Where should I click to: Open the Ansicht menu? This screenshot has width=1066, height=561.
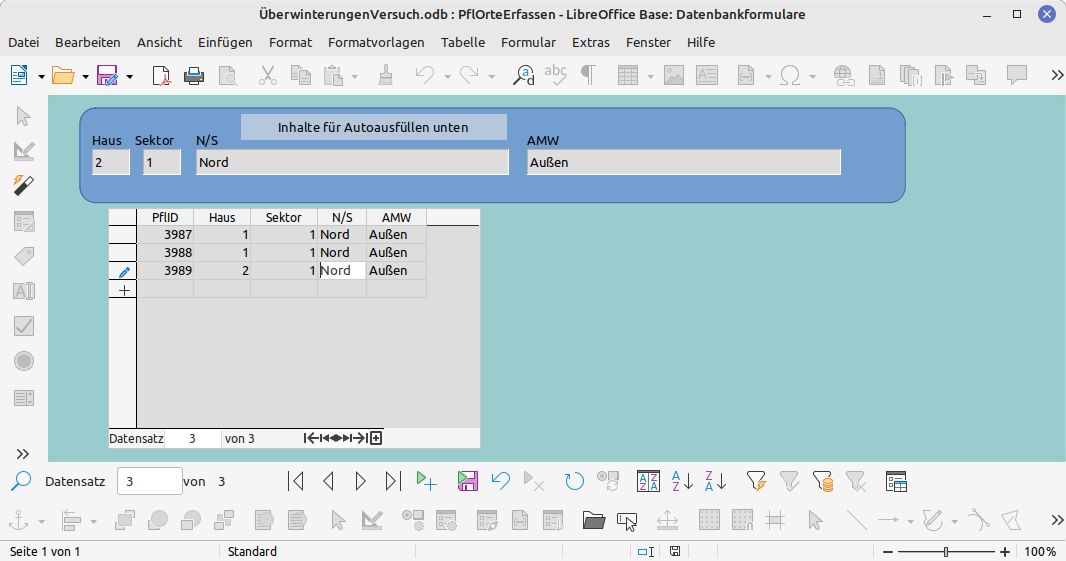click(159, 42)
